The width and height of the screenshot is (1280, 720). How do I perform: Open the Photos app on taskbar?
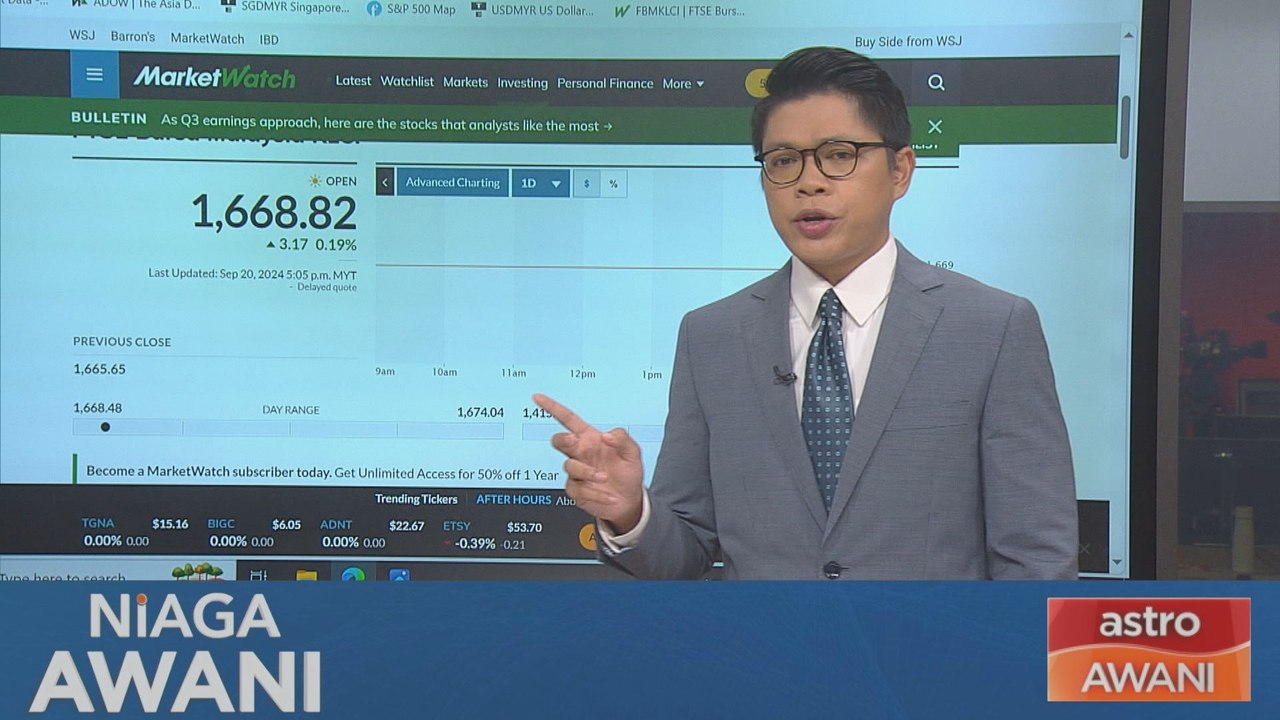pos(399,575)
